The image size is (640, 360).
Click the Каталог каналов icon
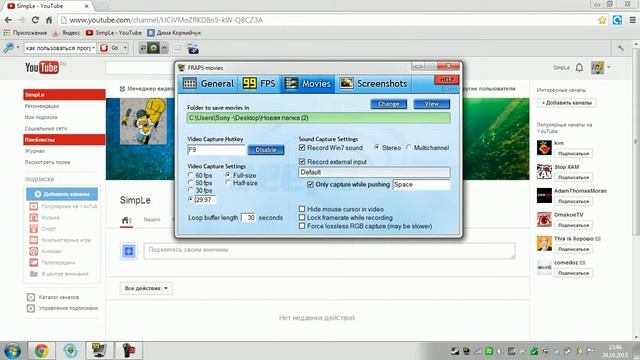click(31, 297)
